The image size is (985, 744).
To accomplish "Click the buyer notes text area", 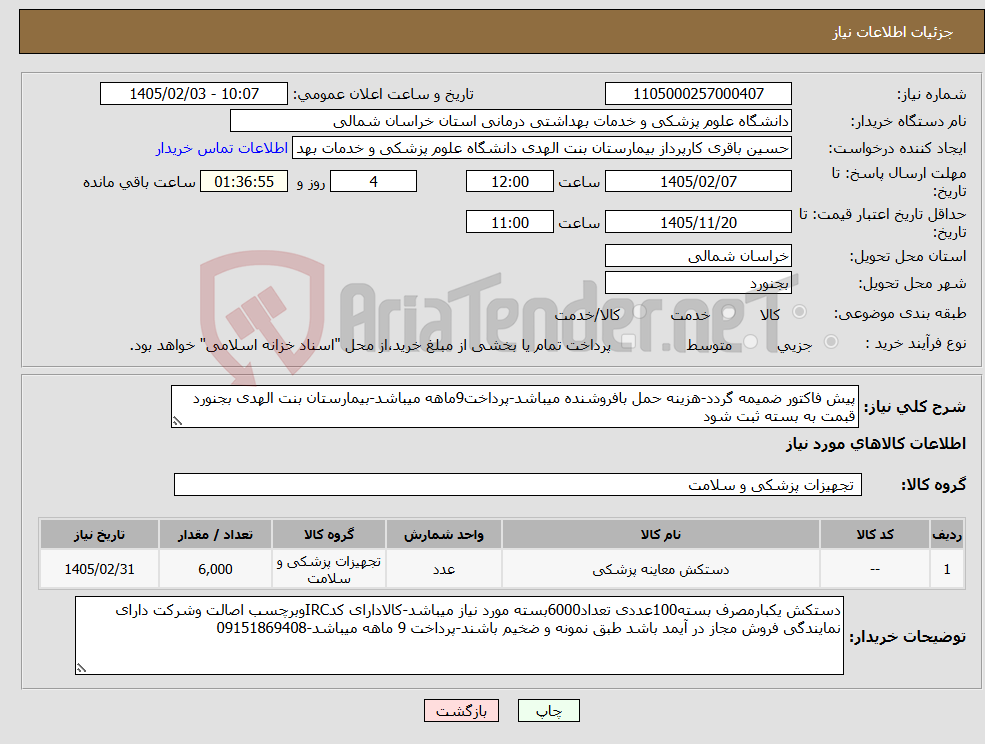I will (459, 635).
